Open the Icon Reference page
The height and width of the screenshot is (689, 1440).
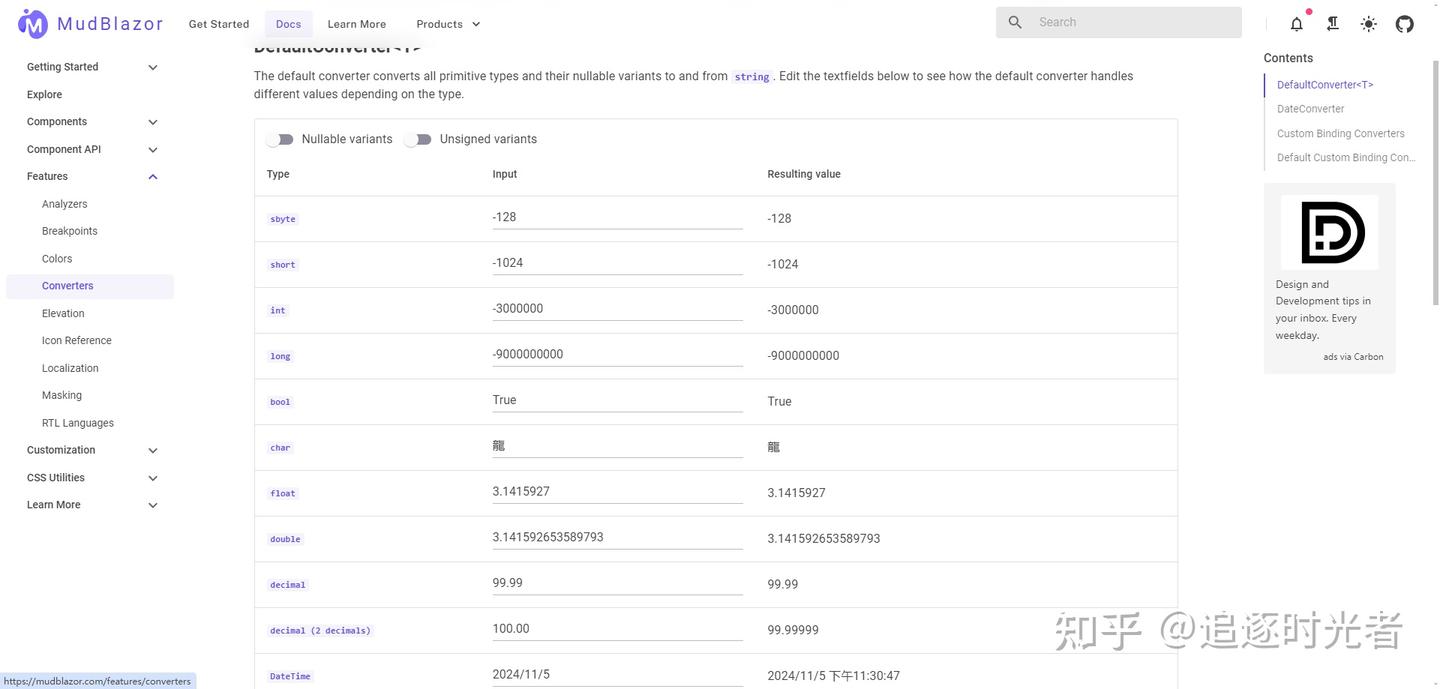point(77,340)
